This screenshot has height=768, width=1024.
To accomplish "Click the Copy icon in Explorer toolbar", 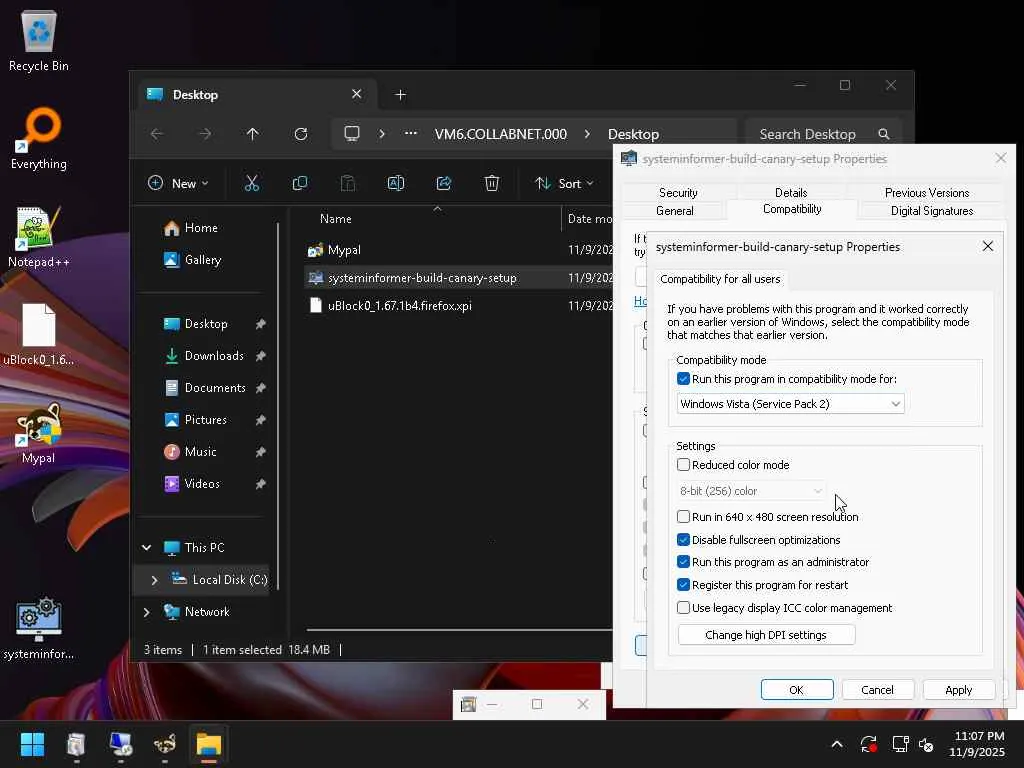I will pyautogui.click(x=300, y=184).
